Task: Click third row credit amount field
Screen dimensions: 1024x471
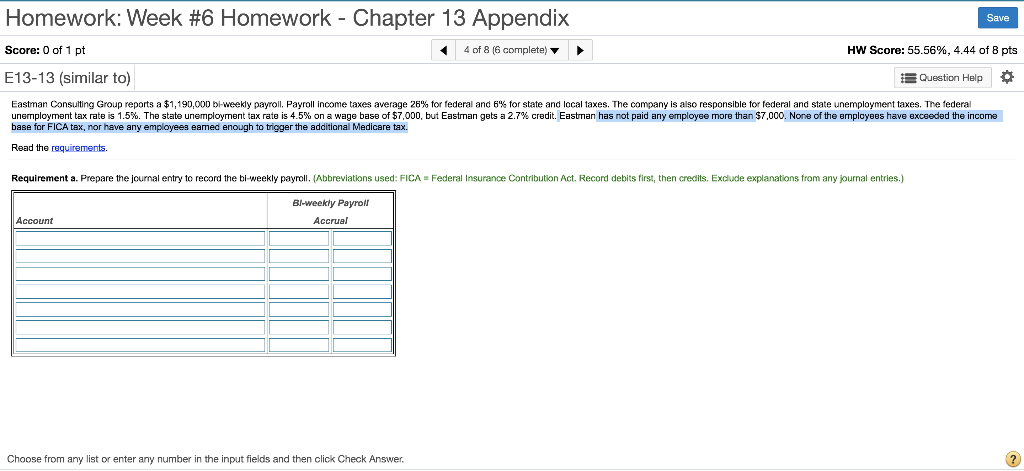Action: pos(362,274)
